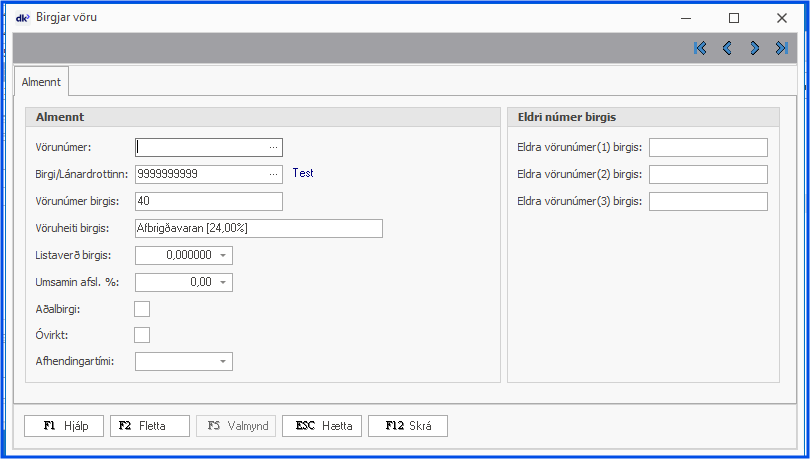The image size is (810, 459).
Task: Expand the Afhendingartími dropdown
Action: pos(222,361)
